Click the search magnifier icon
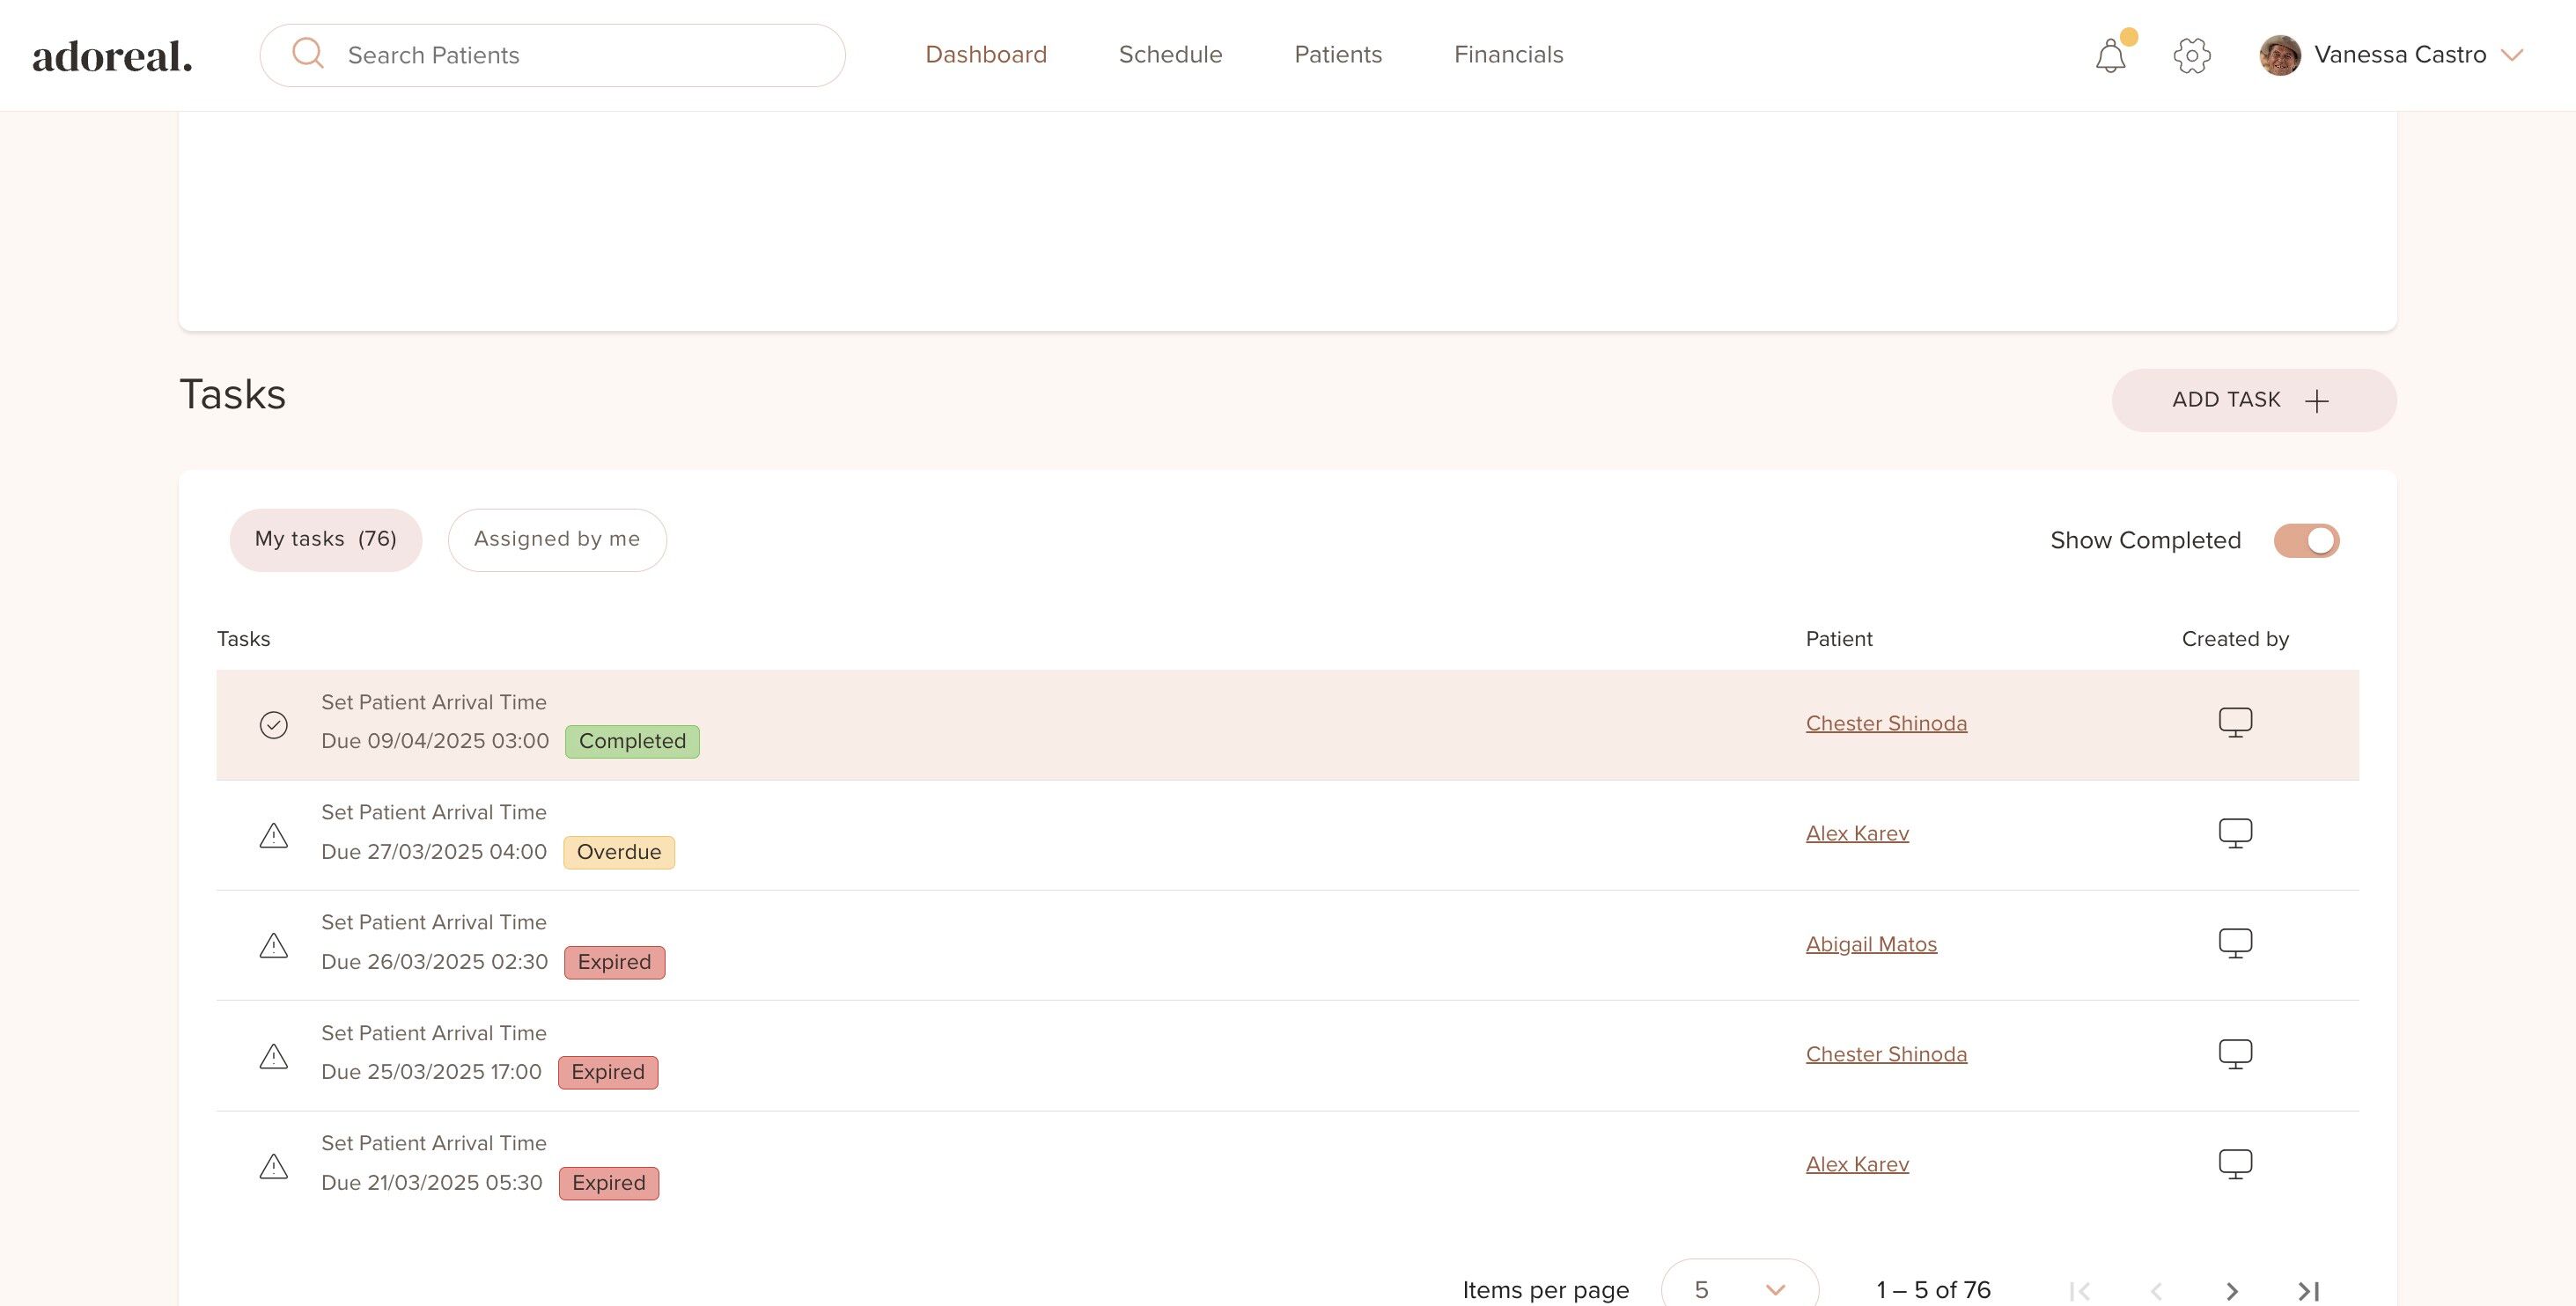 [308, 54]
